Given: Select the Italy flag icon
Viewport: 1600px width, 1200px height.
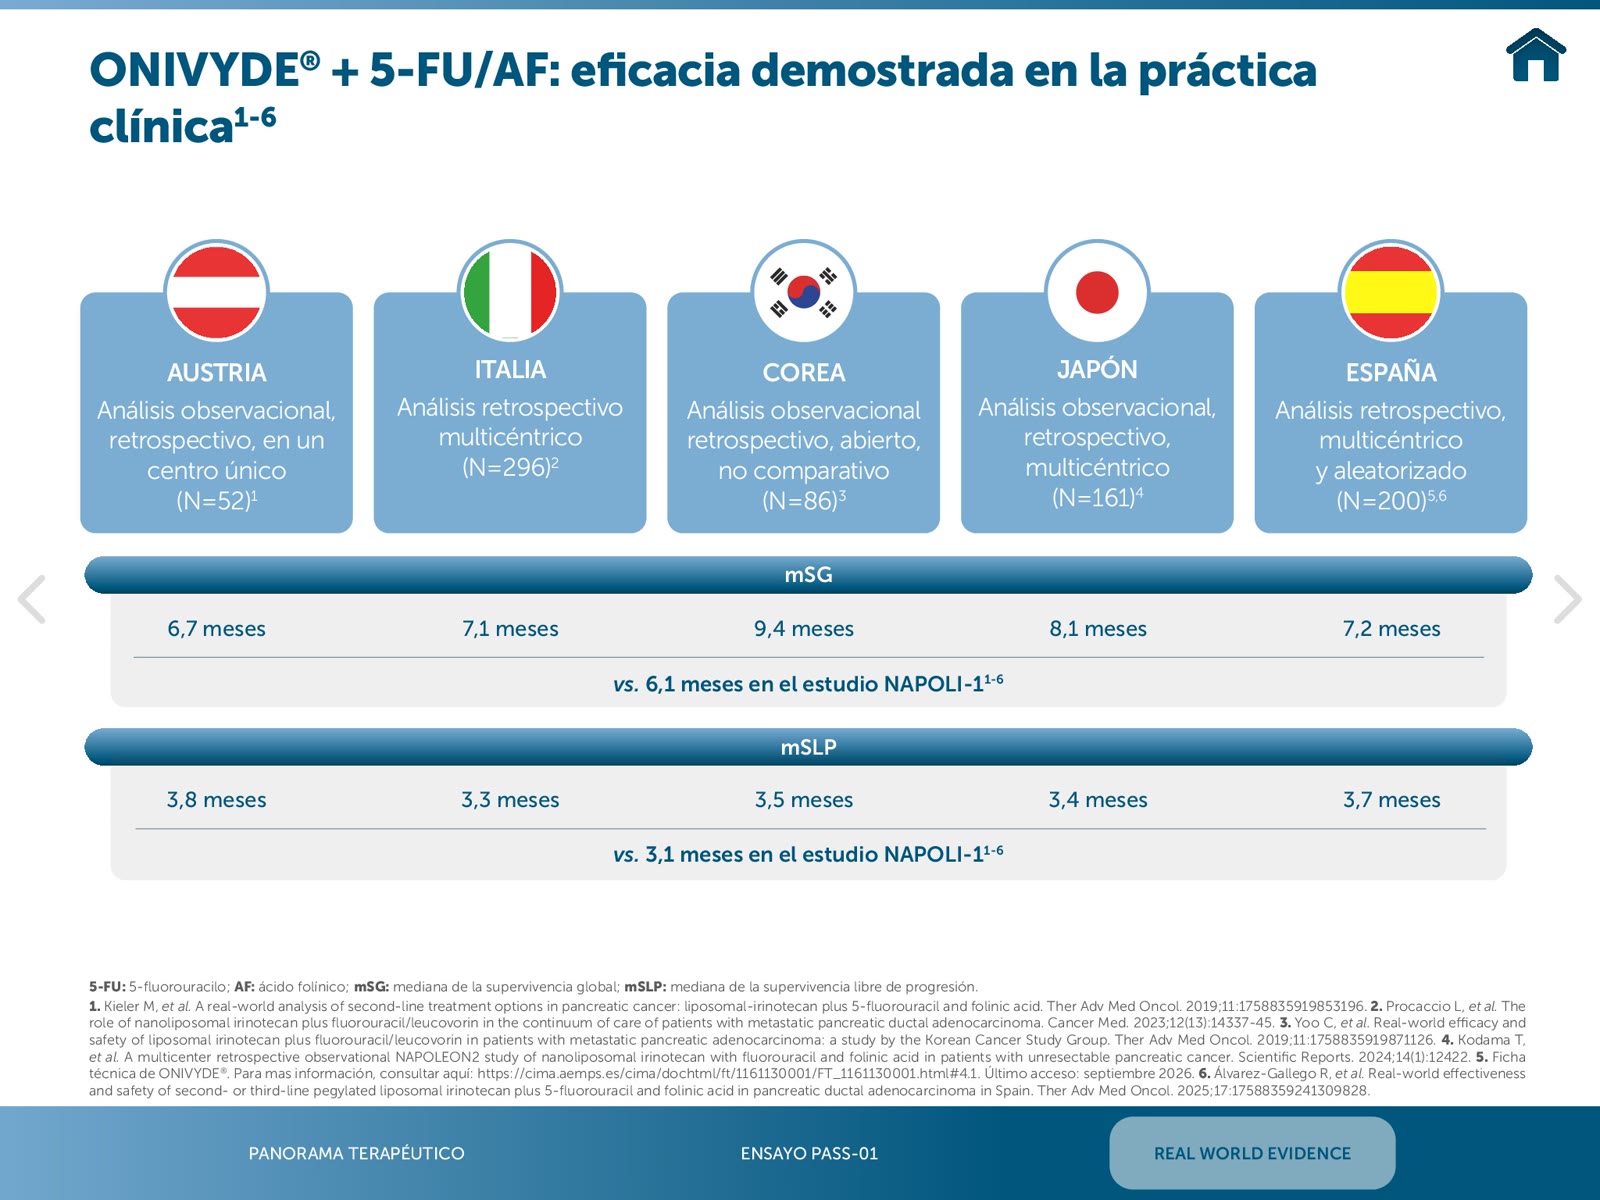Looking at the screenshot, I should click(x=510, y=292).
